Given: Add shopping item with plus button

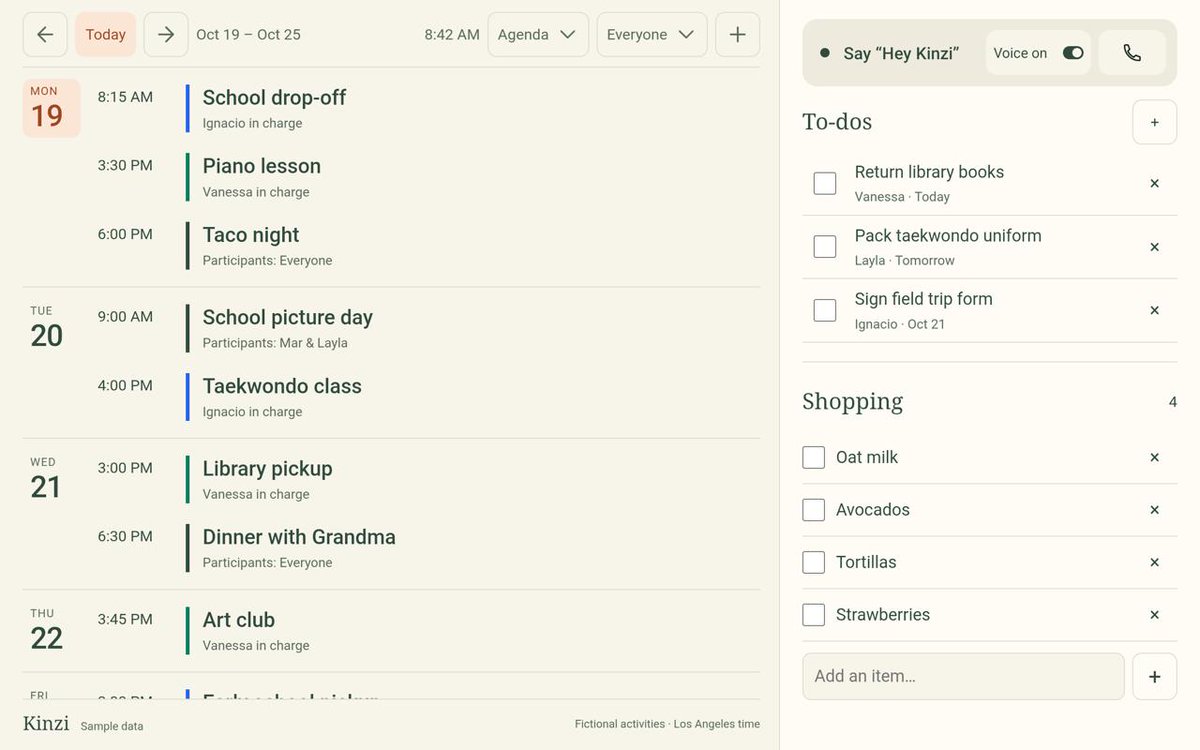Looking at the screenshot, I should pos(1154,676).
